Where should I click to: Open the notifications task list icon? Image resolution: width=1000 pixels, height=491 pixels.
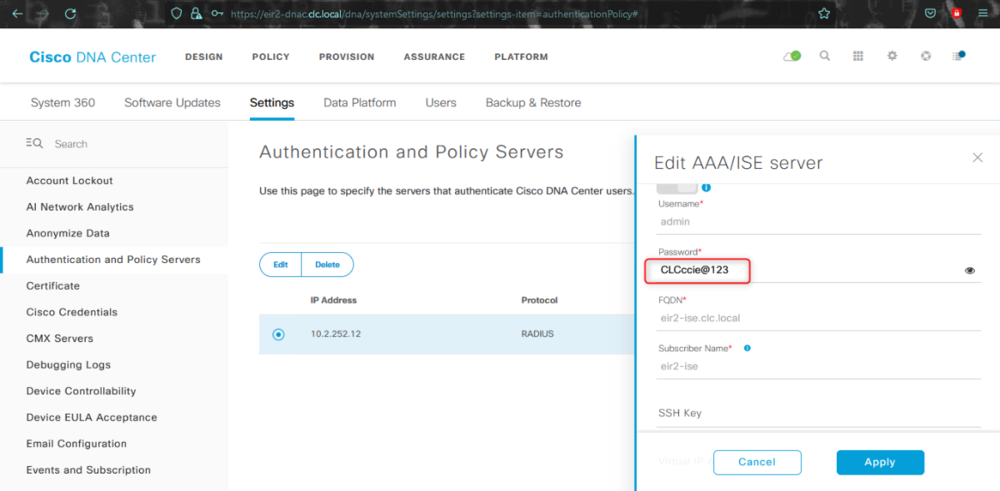pos(959,56)
